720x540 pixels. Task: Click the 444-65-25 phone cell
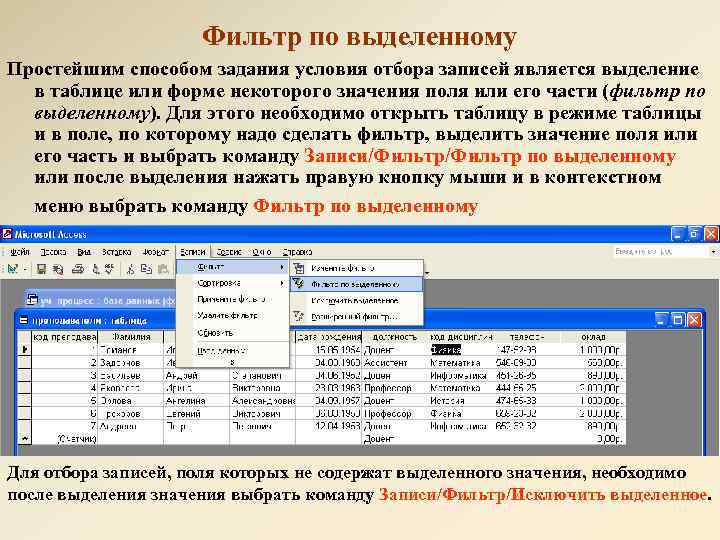pos(527,388)
